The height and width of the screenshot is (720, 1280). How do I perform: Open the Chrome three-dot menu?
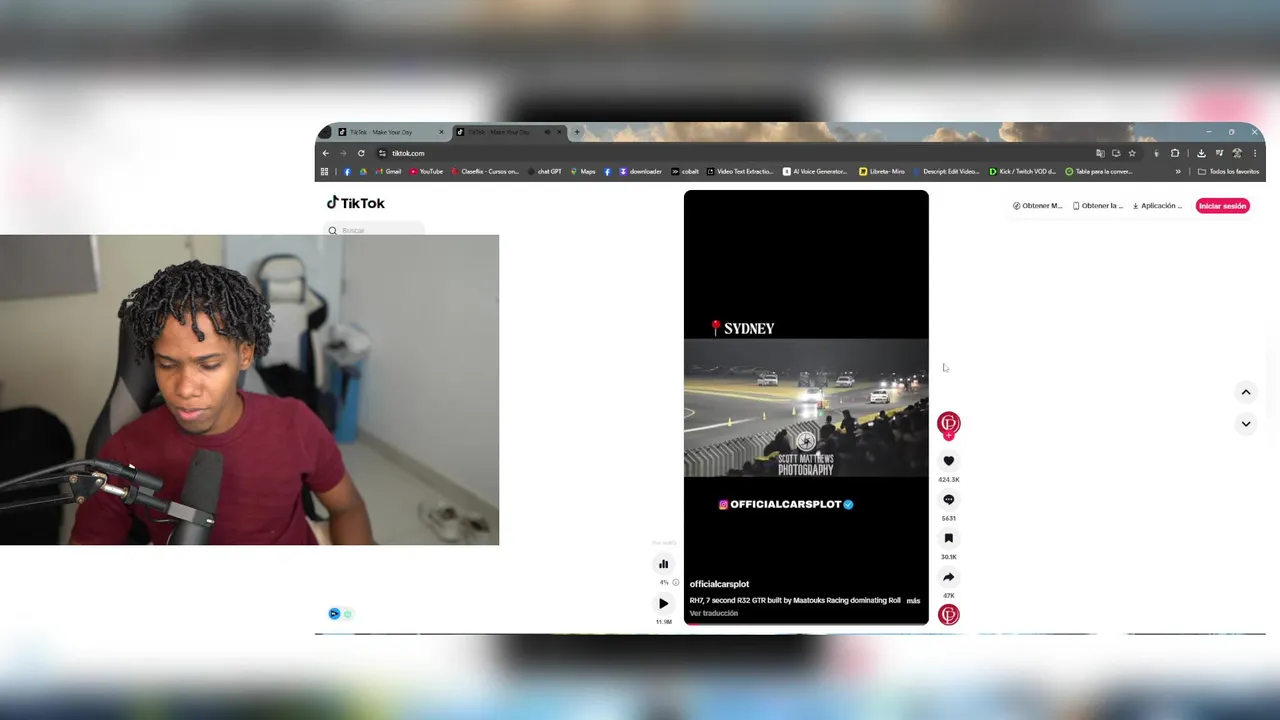[x=1255, y=153]
